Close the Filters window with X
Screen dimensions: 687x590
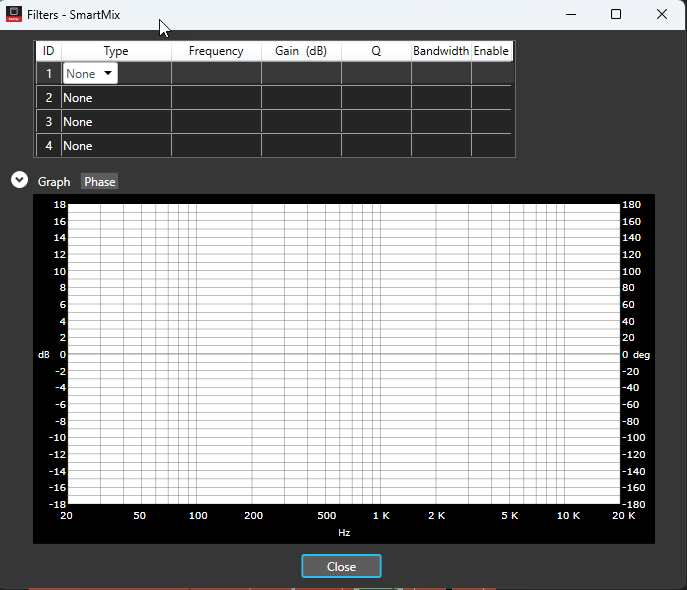[662, 14]
